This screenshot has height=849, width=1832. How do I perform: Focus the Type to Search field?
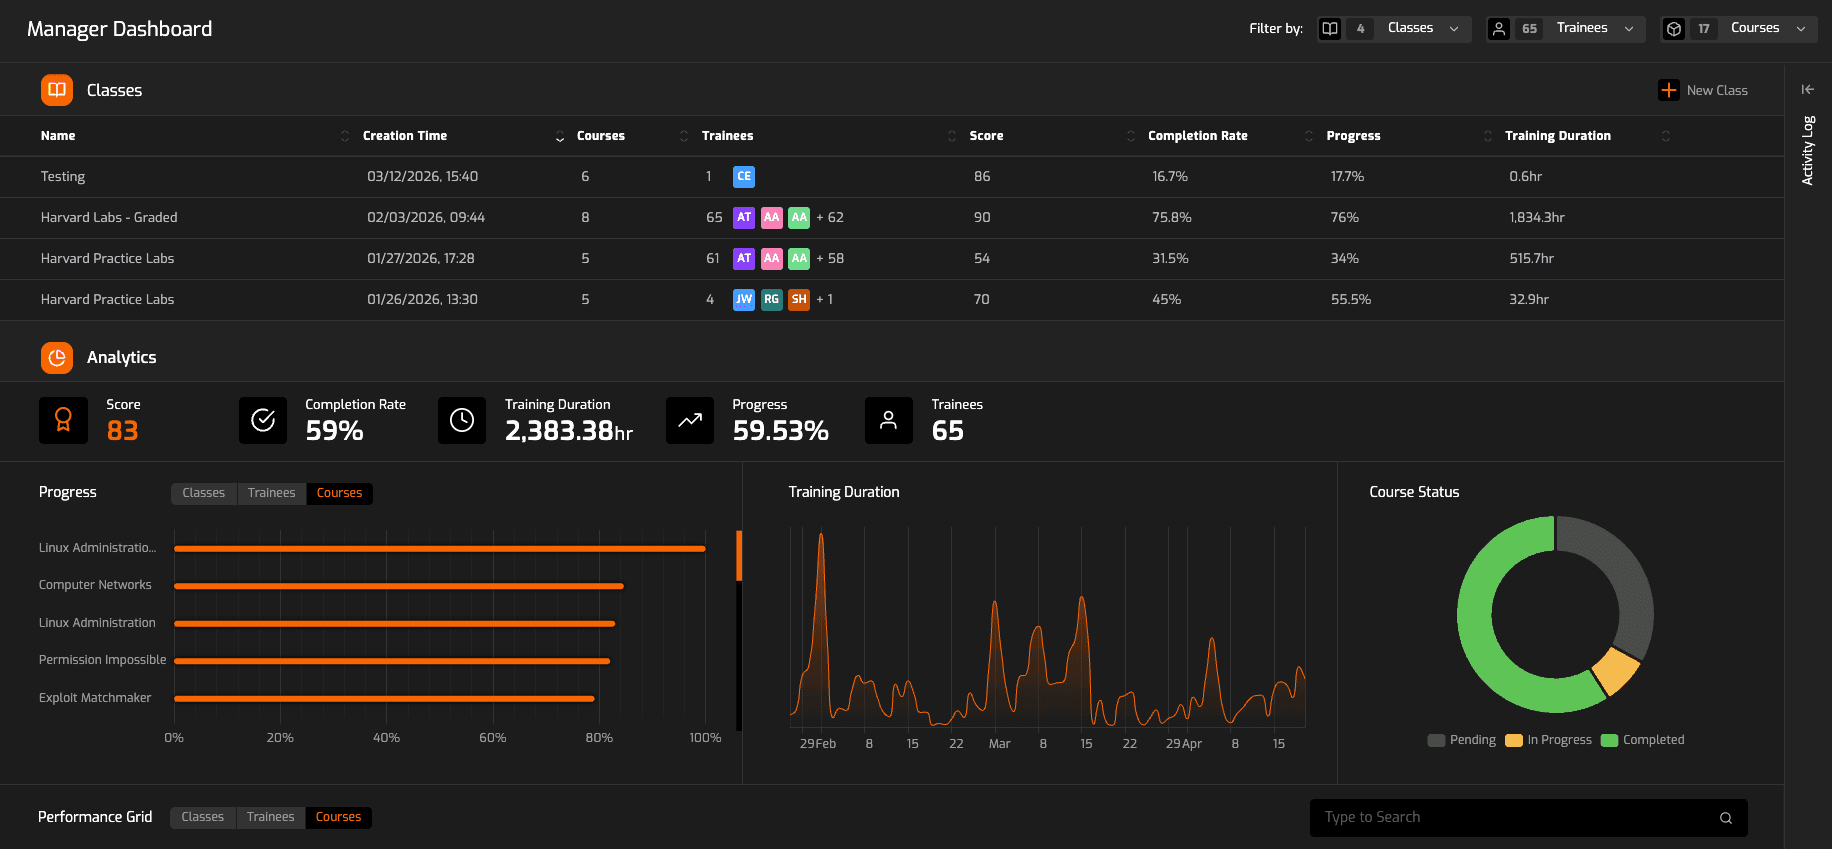point(1529,818)
